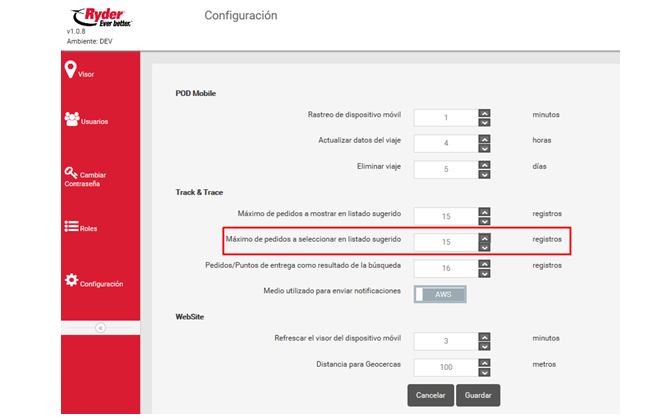Click the Configuración gear icon
The height and width of the screenshot is (419, 667).
click(71, 280)
